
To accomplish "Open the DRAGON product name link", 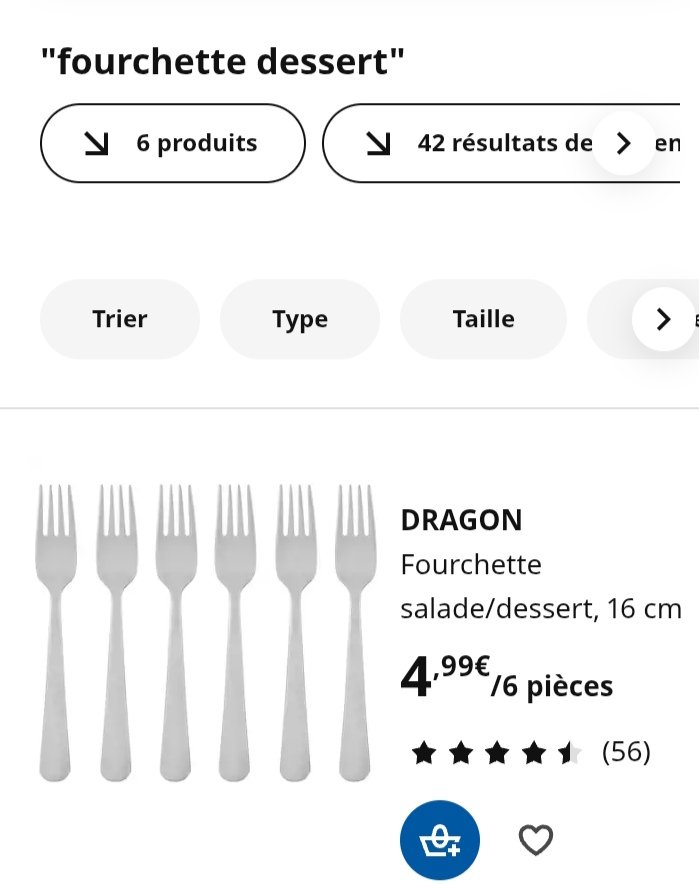I will (461, 520).
